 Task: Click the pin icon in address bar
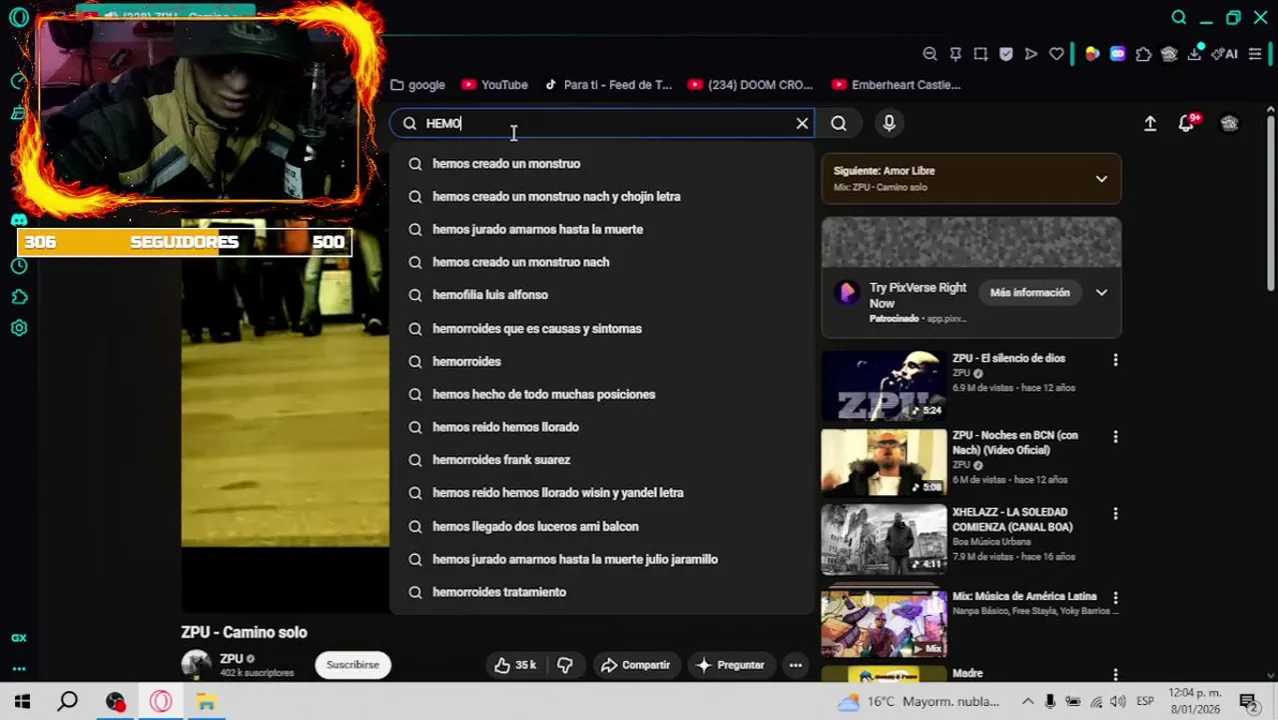click(x=955, y=54)
